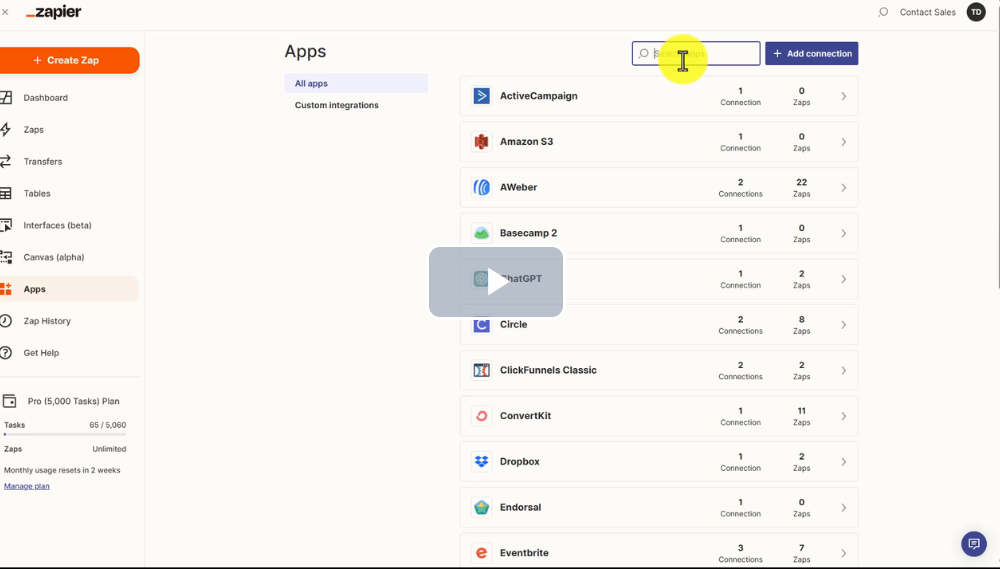
Task: Click the Interfaces (beta) icon
Action: pyautogui.click(x=6, y=225)
